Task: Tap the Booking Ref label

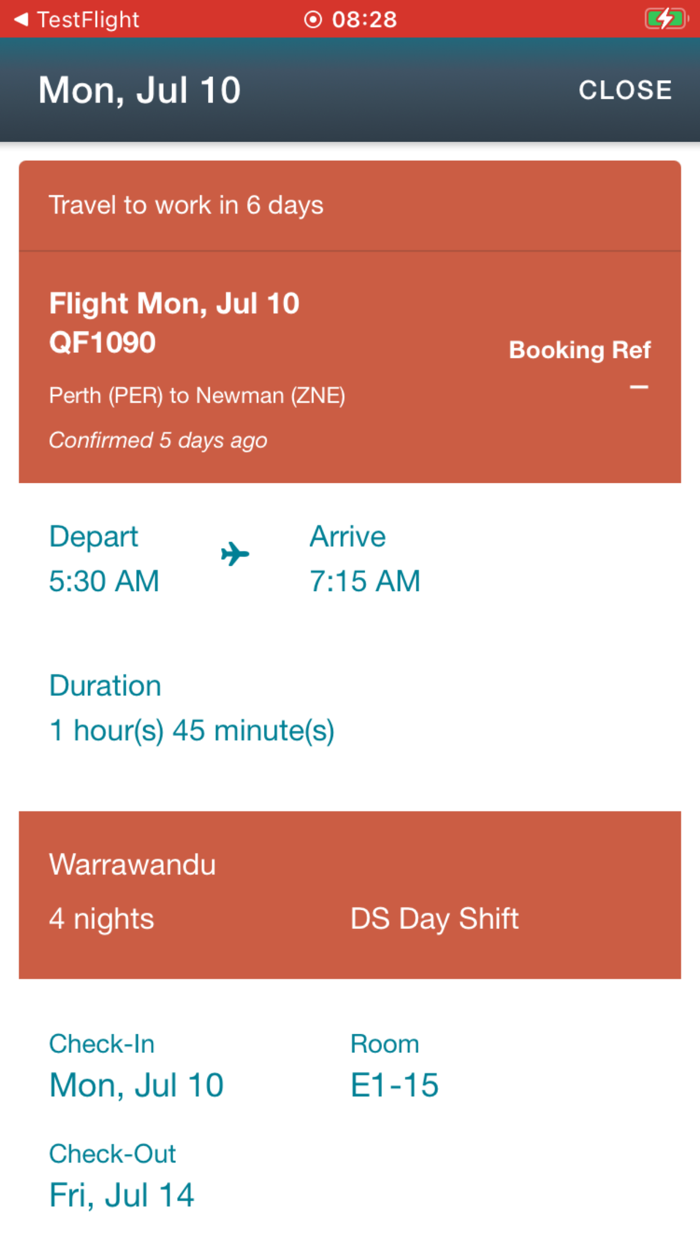Action: click(579, 350)
